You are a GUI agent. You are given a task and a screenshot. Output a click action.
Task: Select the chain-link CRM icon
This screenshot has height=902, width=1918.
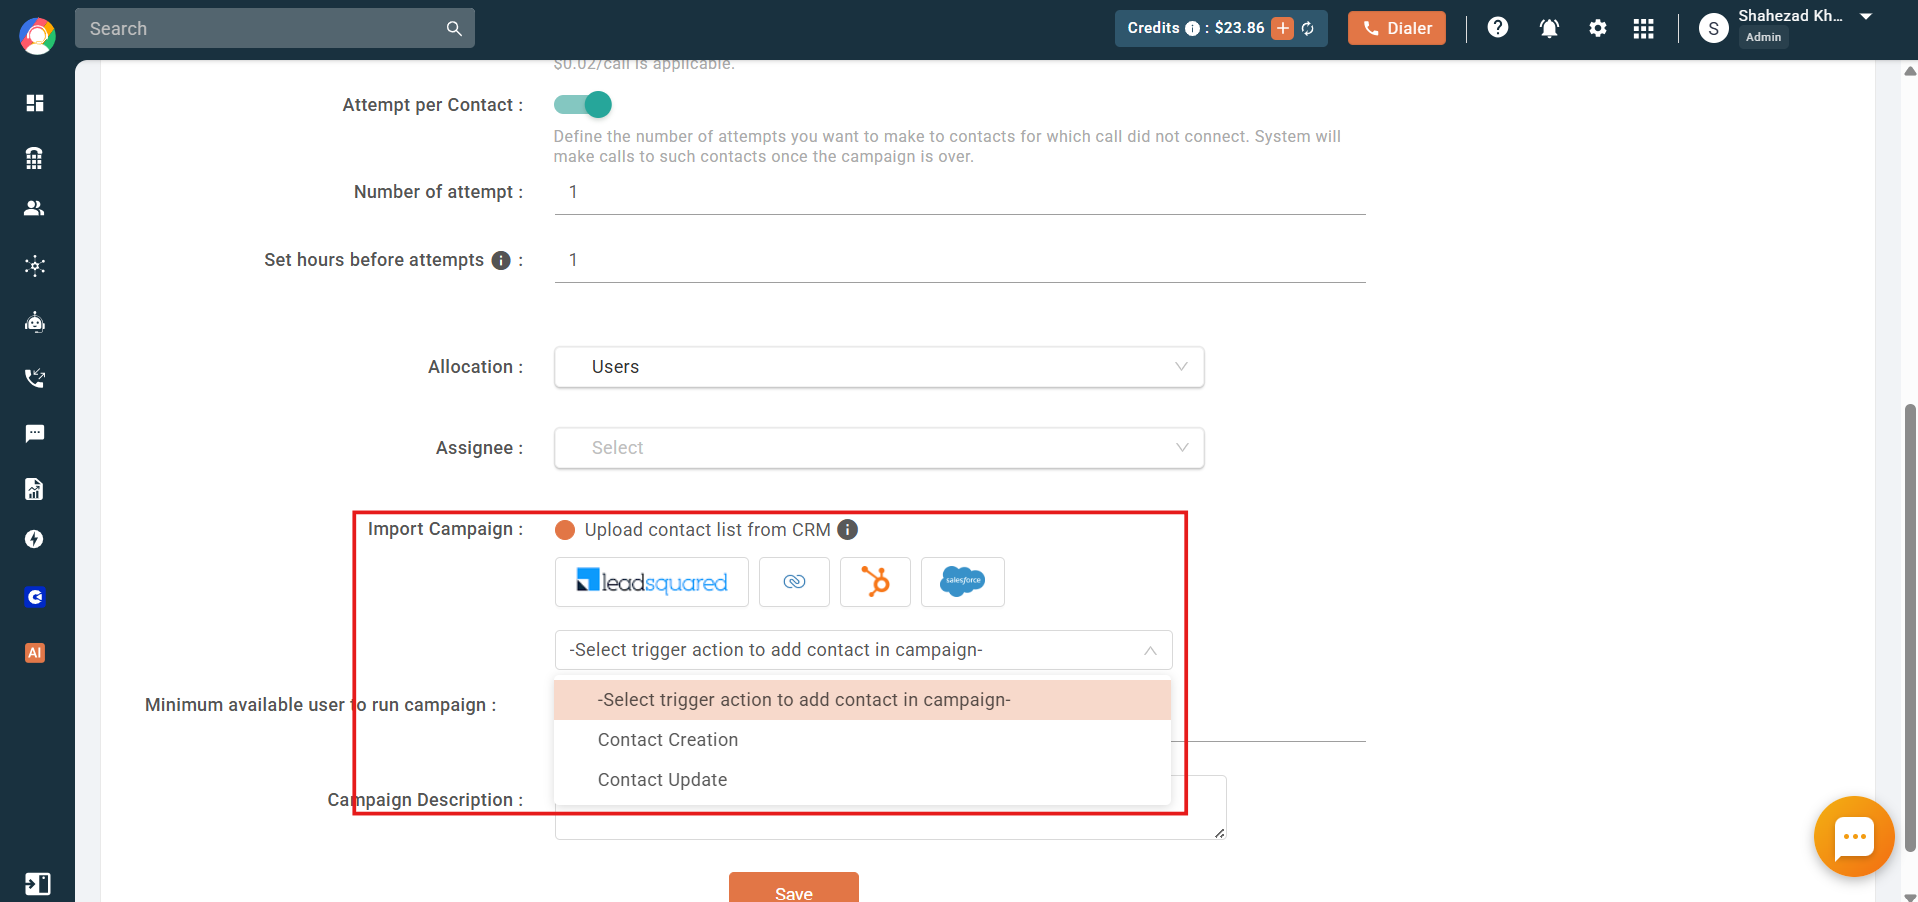pos(794,582)
